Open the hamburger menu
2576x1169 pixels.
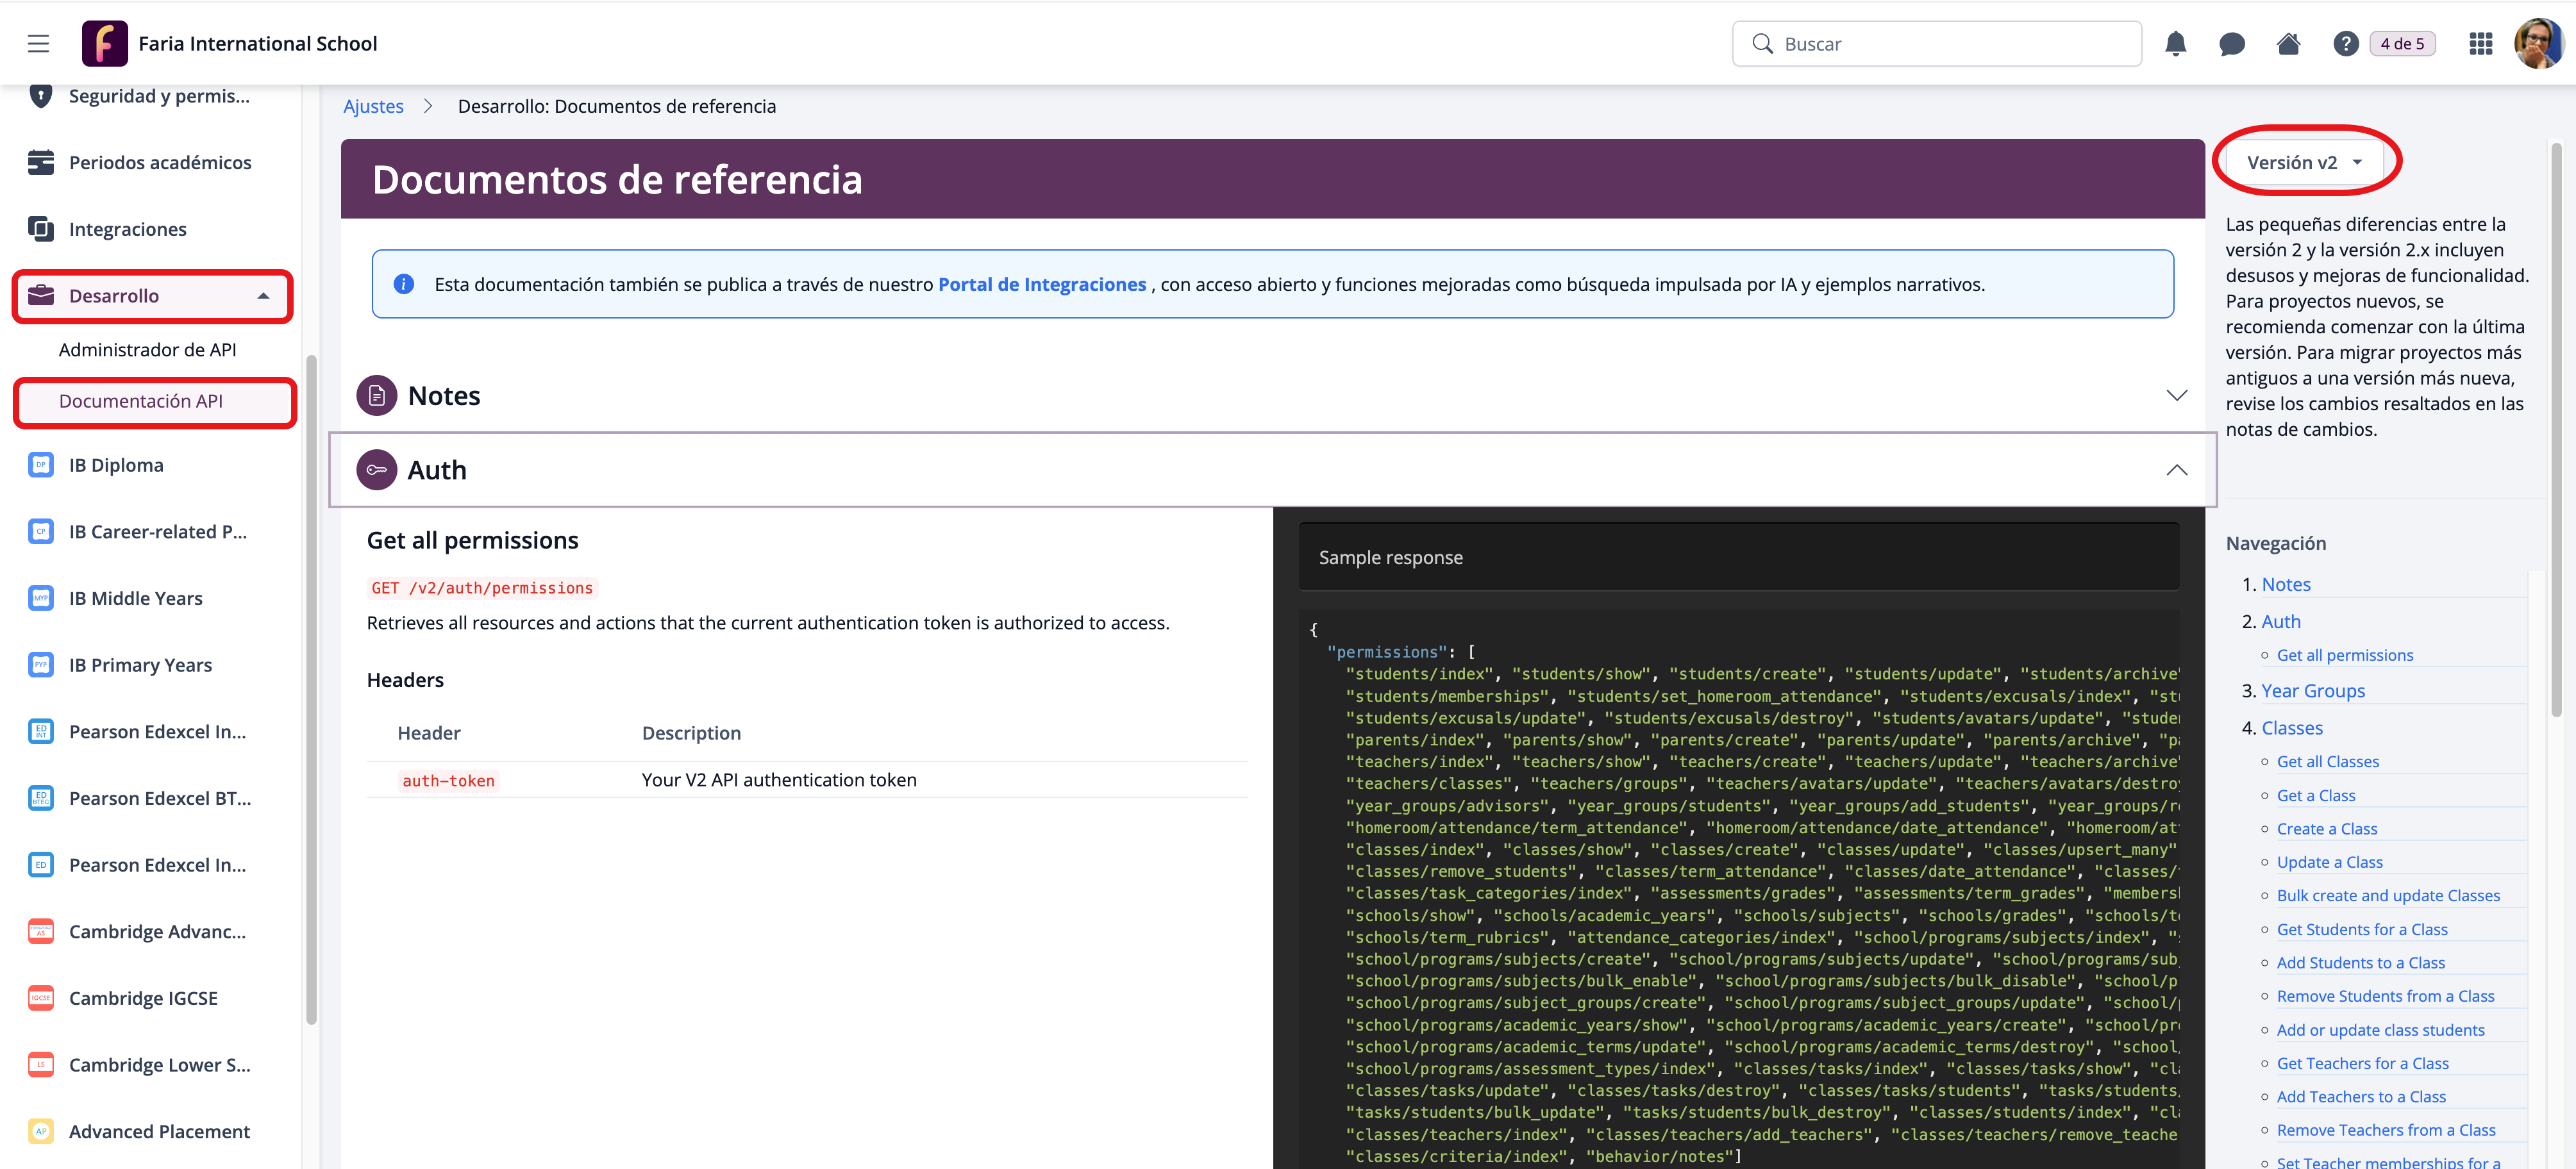tap(38, 44)
